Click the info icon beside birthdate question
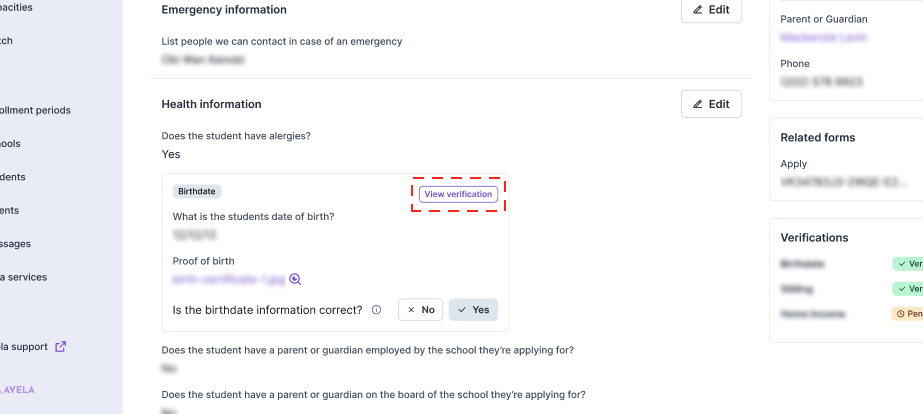The width and height of the screenshot is (923, 414). 376,310
